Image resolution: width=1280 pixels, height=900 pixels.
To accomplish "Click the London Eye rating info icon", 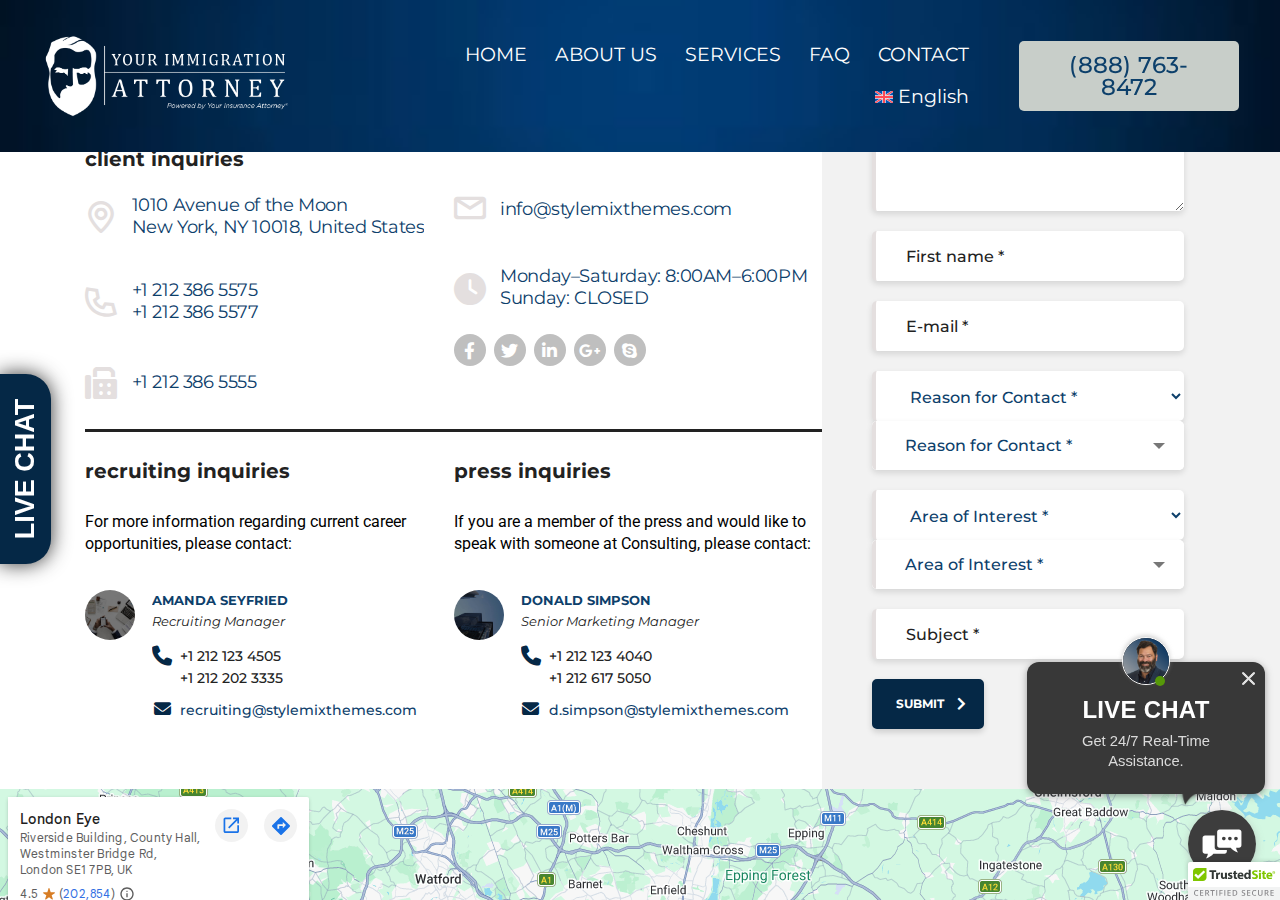I will point(127,893).
